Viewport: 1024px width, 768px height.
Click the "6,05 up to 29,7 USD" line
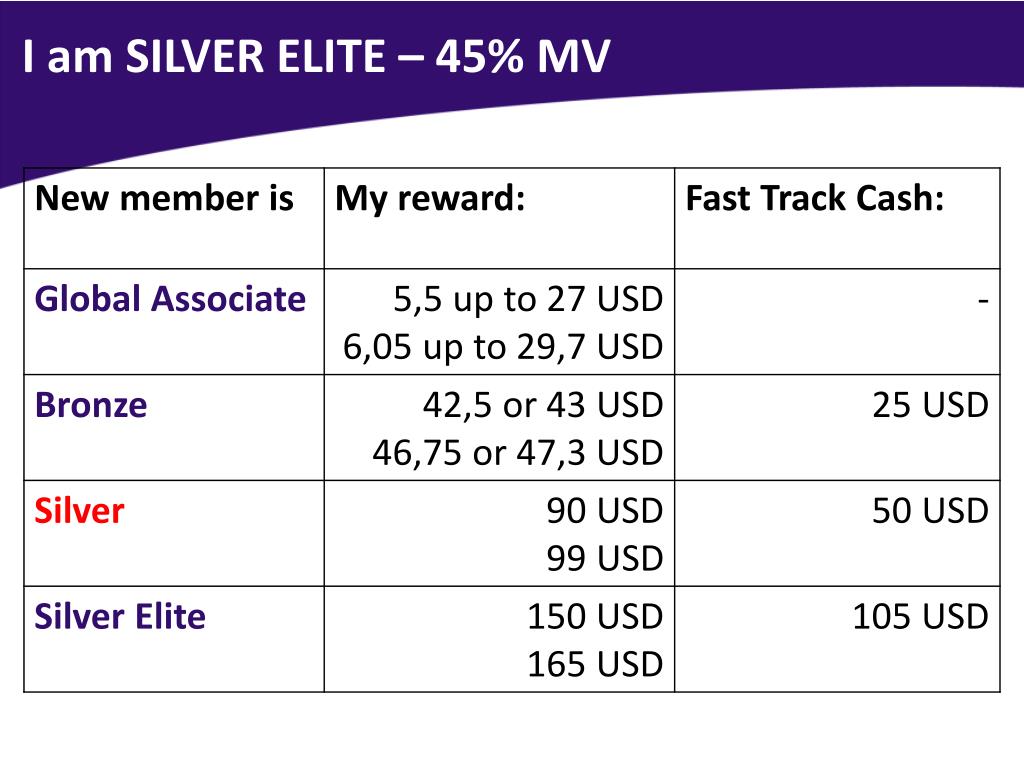coord(503,347)
